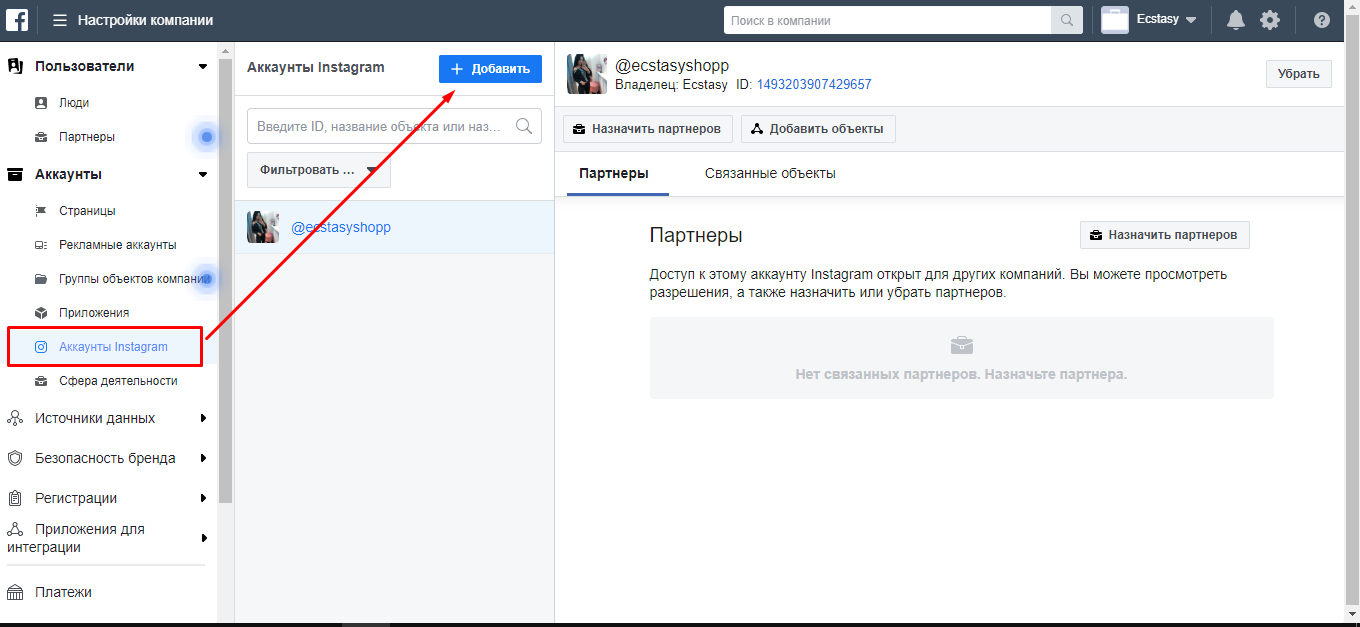Click the company search field

[887, 20]
